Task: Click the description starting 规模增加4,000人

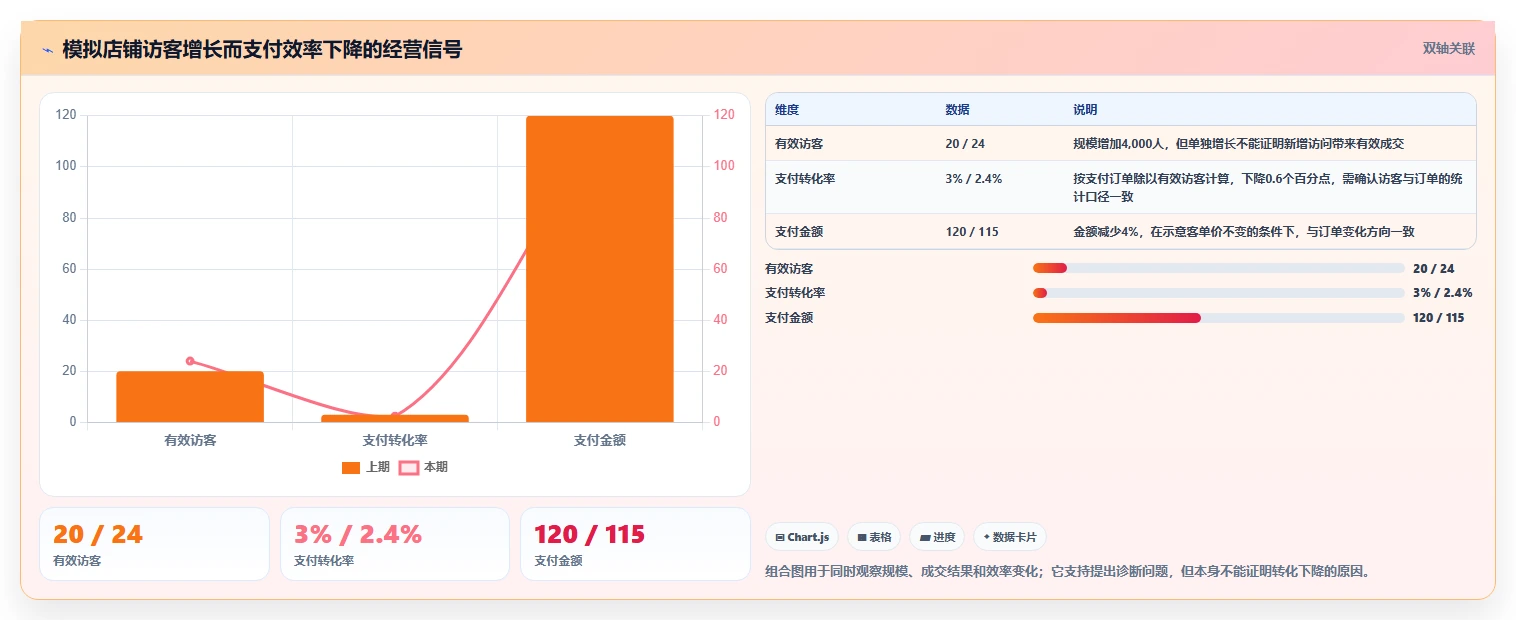Action: [1238, 144]
